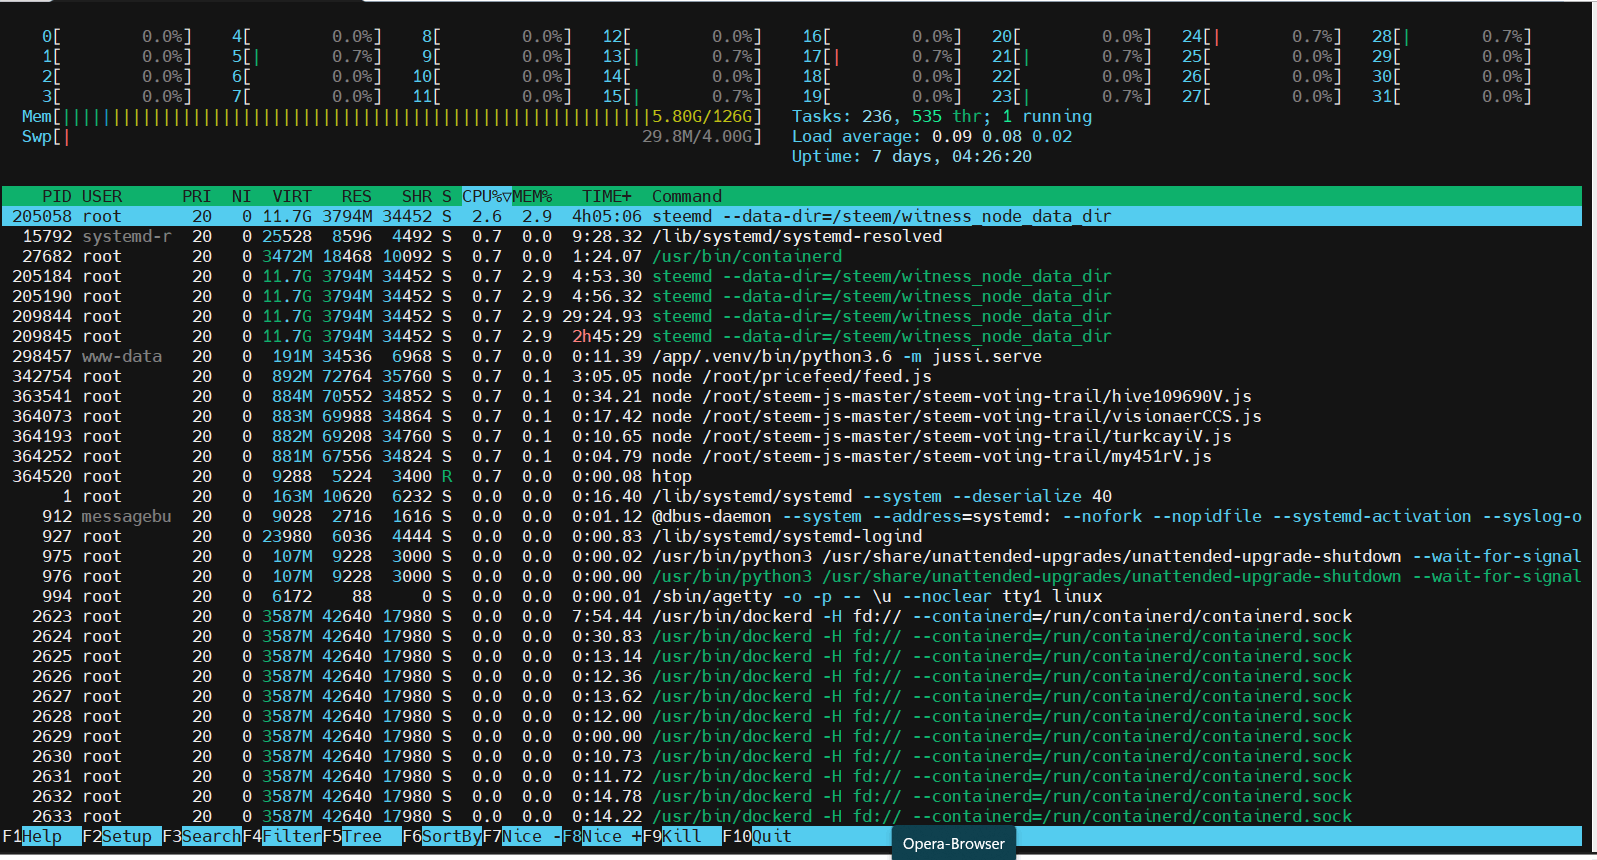Select the dbus-daemon messagebus row

click(x=792, y=516)
